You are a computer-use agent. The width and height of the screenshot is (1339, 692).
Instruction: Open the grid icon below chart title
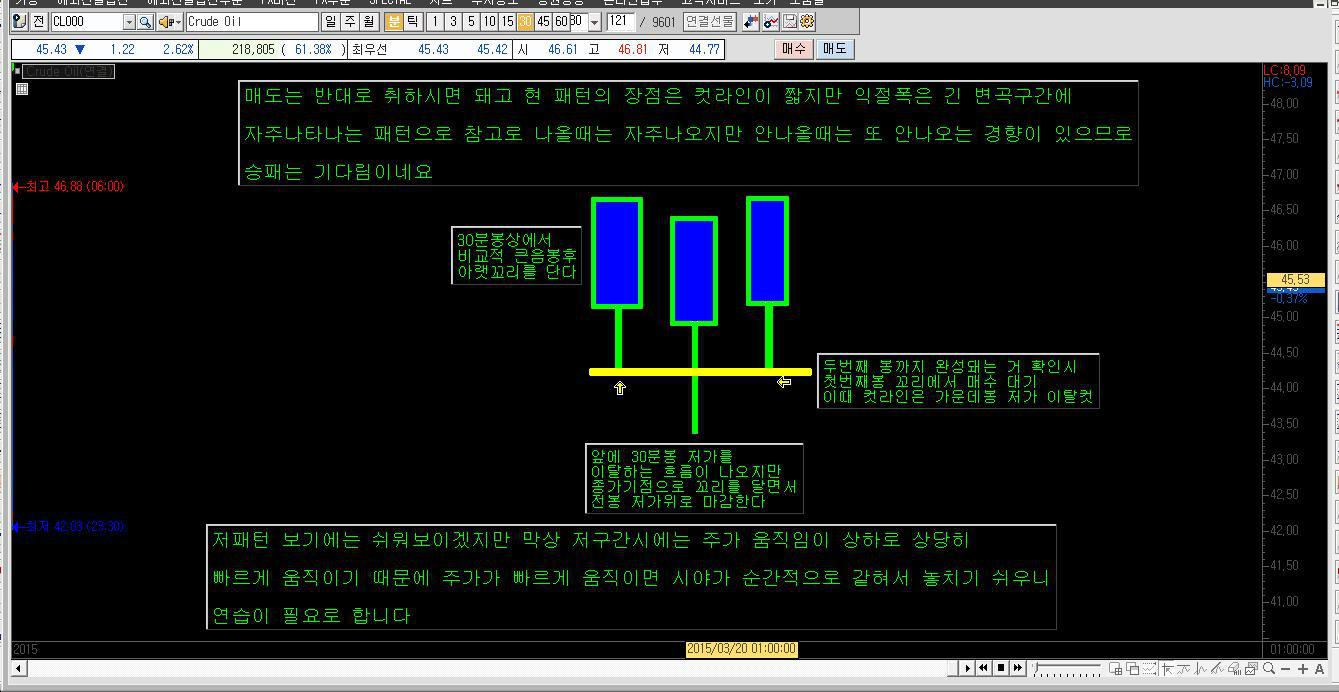click(x=22, y=89)
